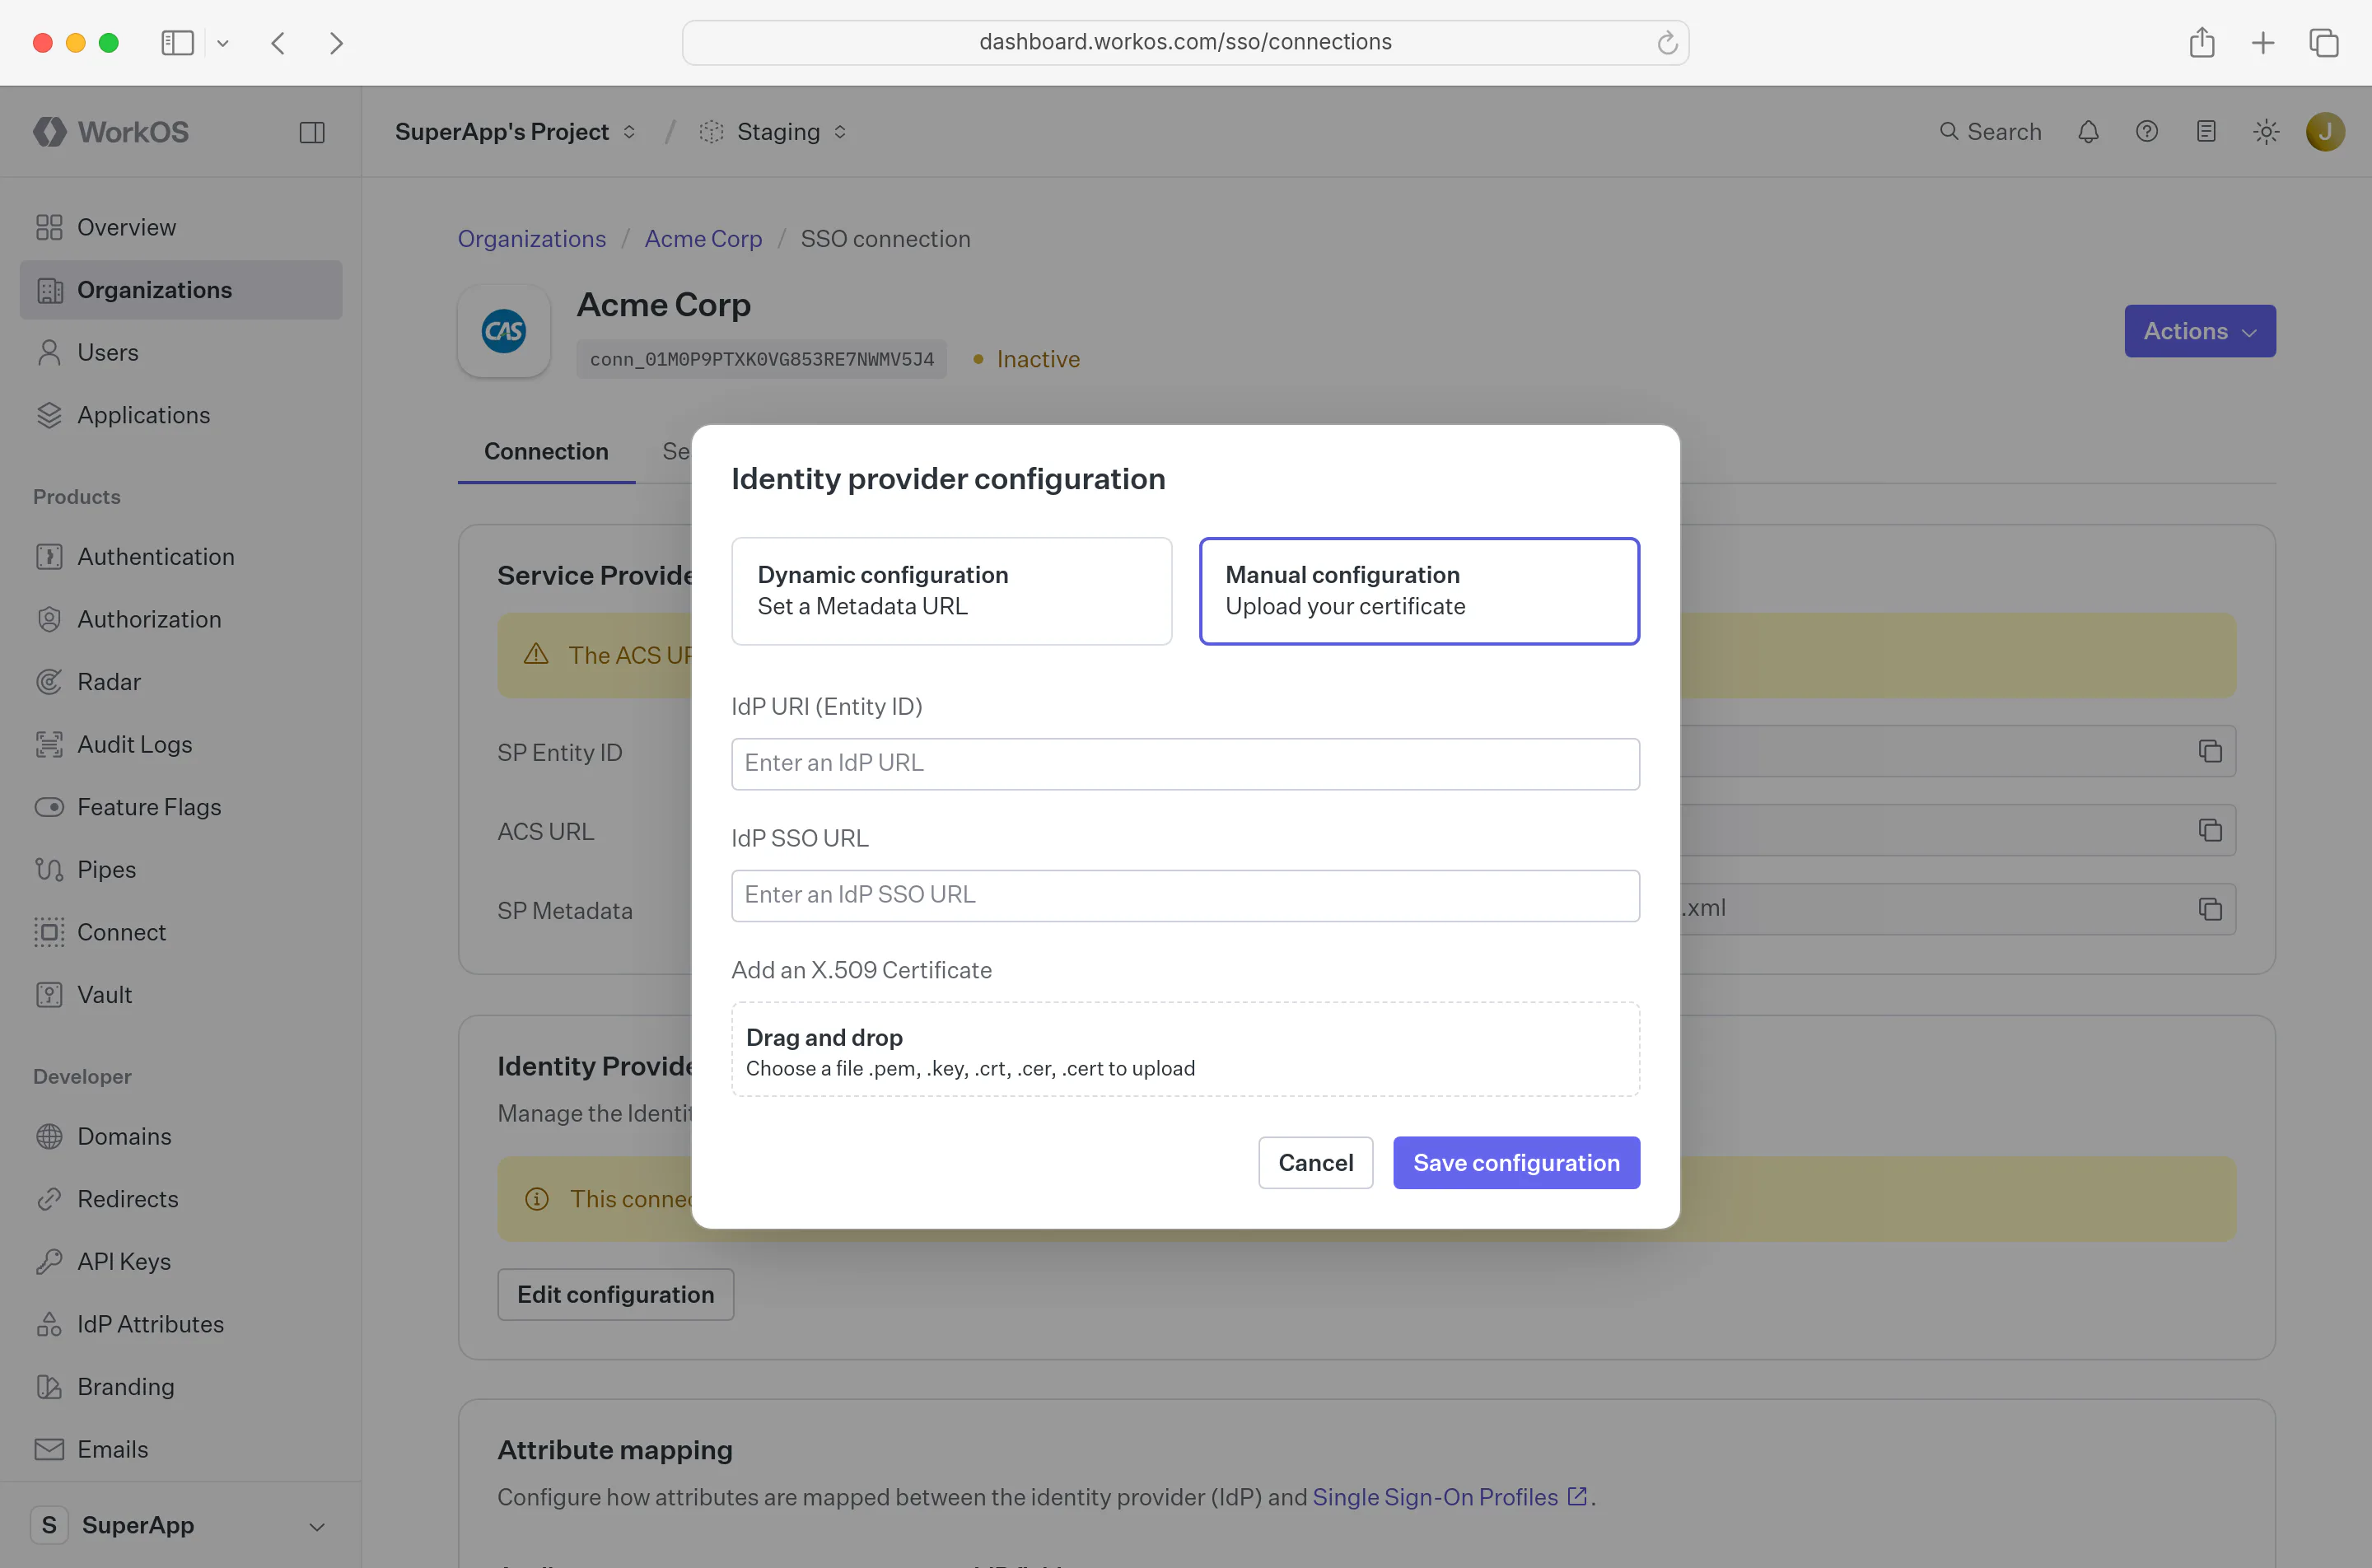Image resolution: width=2372 pixels, height=1568 pixels.
Task: Click the Safari share icon
Action: tap(2201, 43)
